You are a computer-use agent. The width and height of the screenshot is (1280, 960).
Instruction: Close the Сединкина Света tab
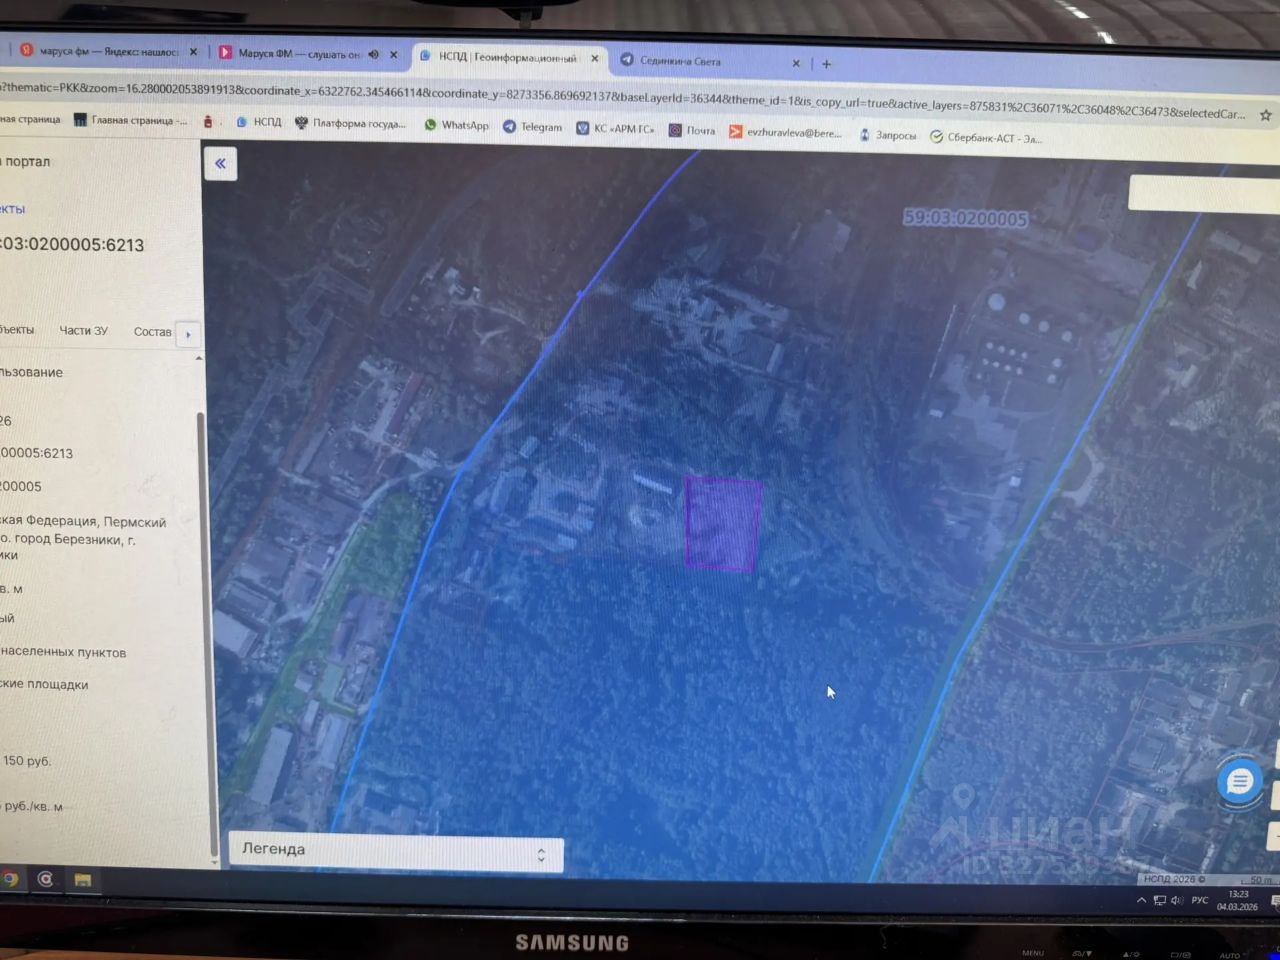pos(796,63)
